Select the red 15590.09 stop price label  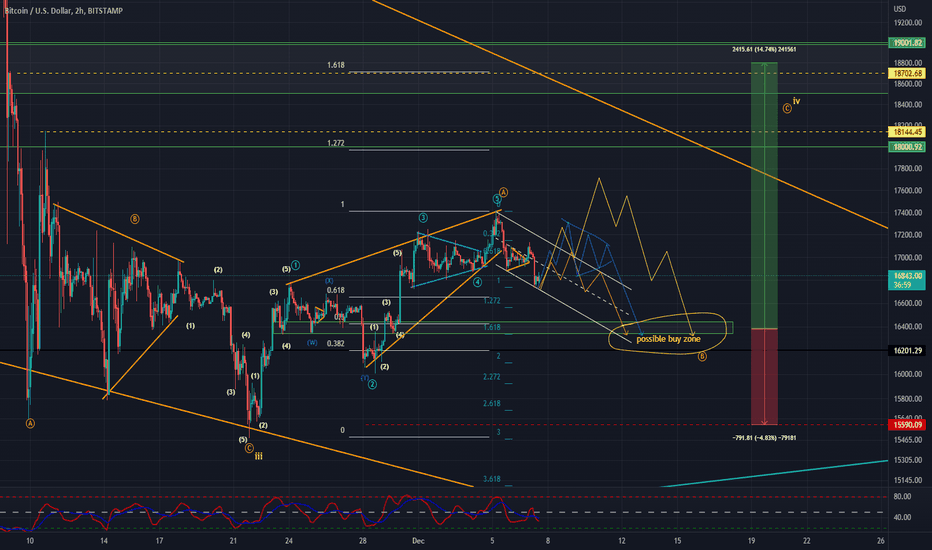[907, 425]
